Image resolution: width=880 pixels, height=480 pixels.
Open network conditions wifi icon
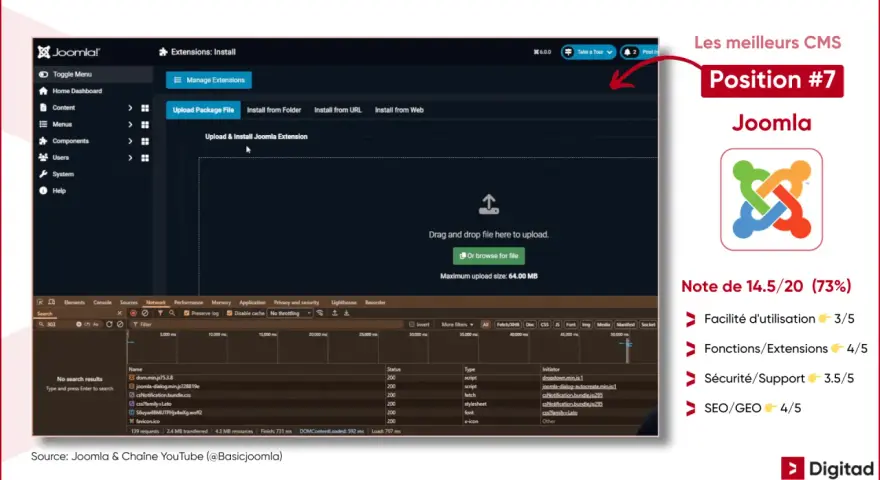click(320, 313)
